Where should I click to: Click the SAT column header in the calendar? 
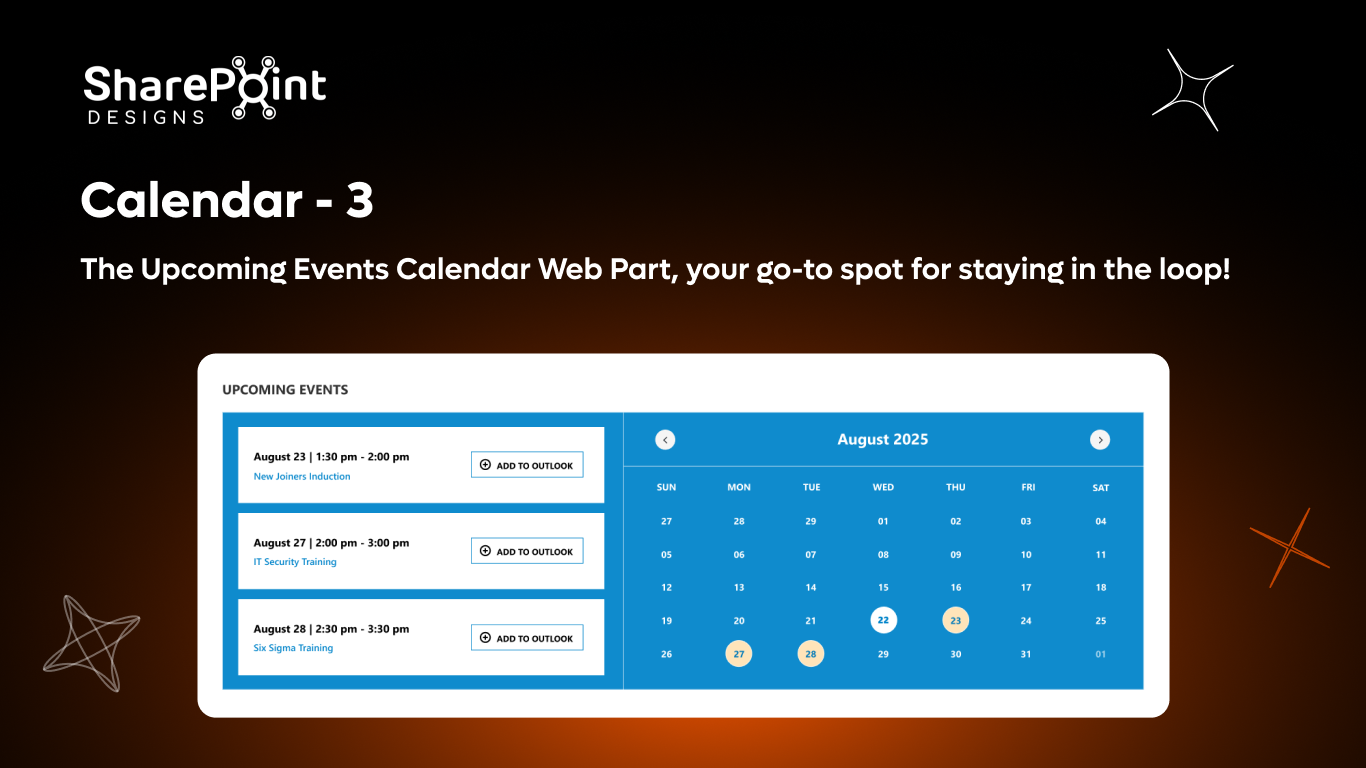(1100, 487)
